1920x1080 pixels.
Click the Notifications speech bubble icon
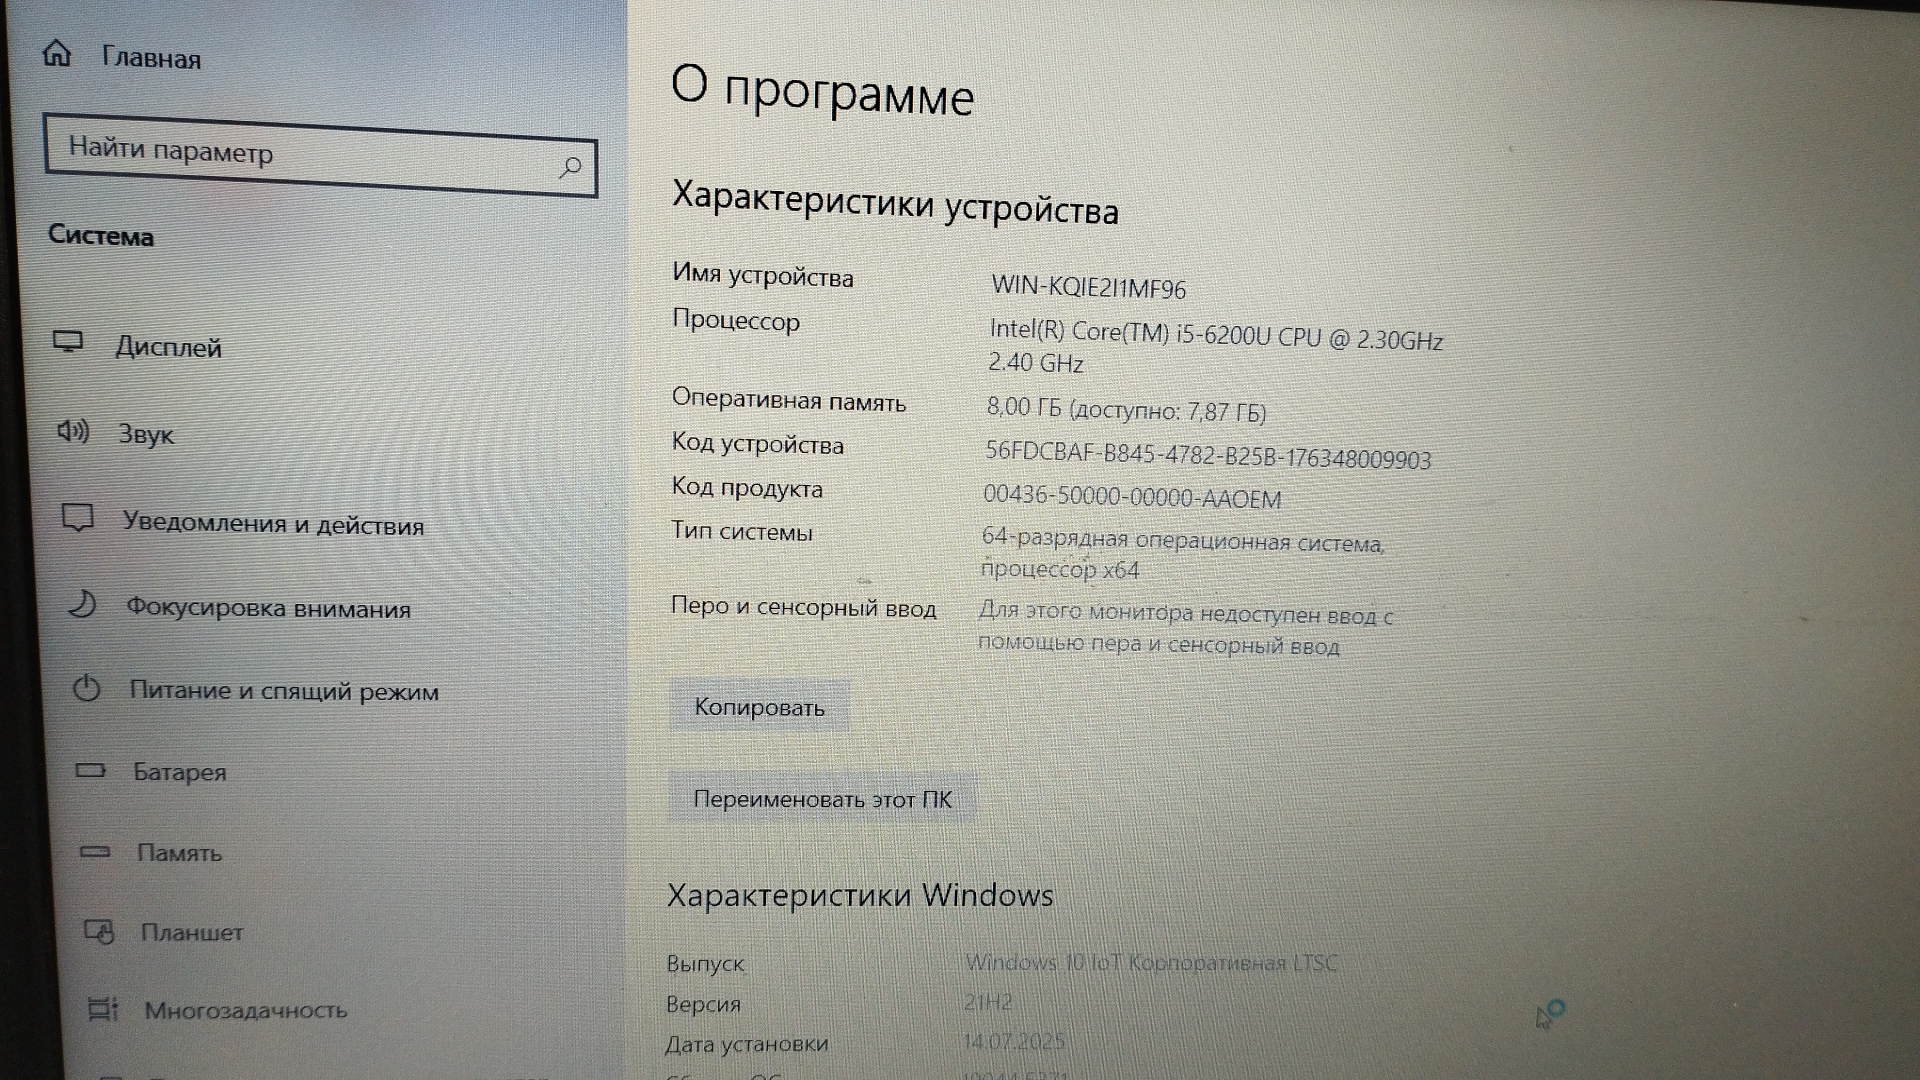pyautogui.click(x=78, y=518)
